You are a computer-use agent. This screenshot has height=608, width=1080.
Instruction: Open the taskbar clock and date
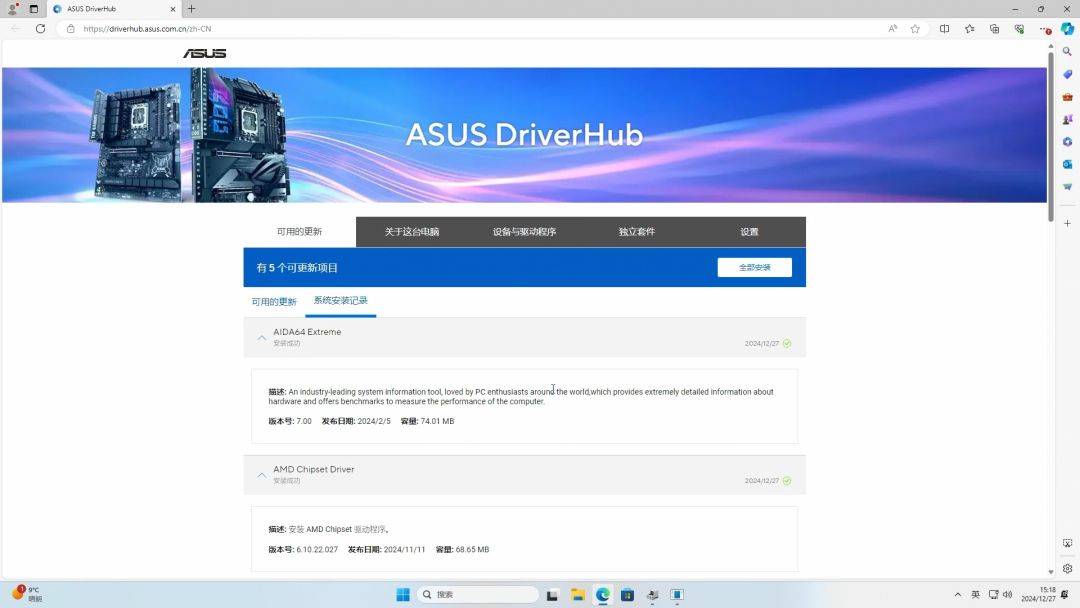pos(1039,594)
